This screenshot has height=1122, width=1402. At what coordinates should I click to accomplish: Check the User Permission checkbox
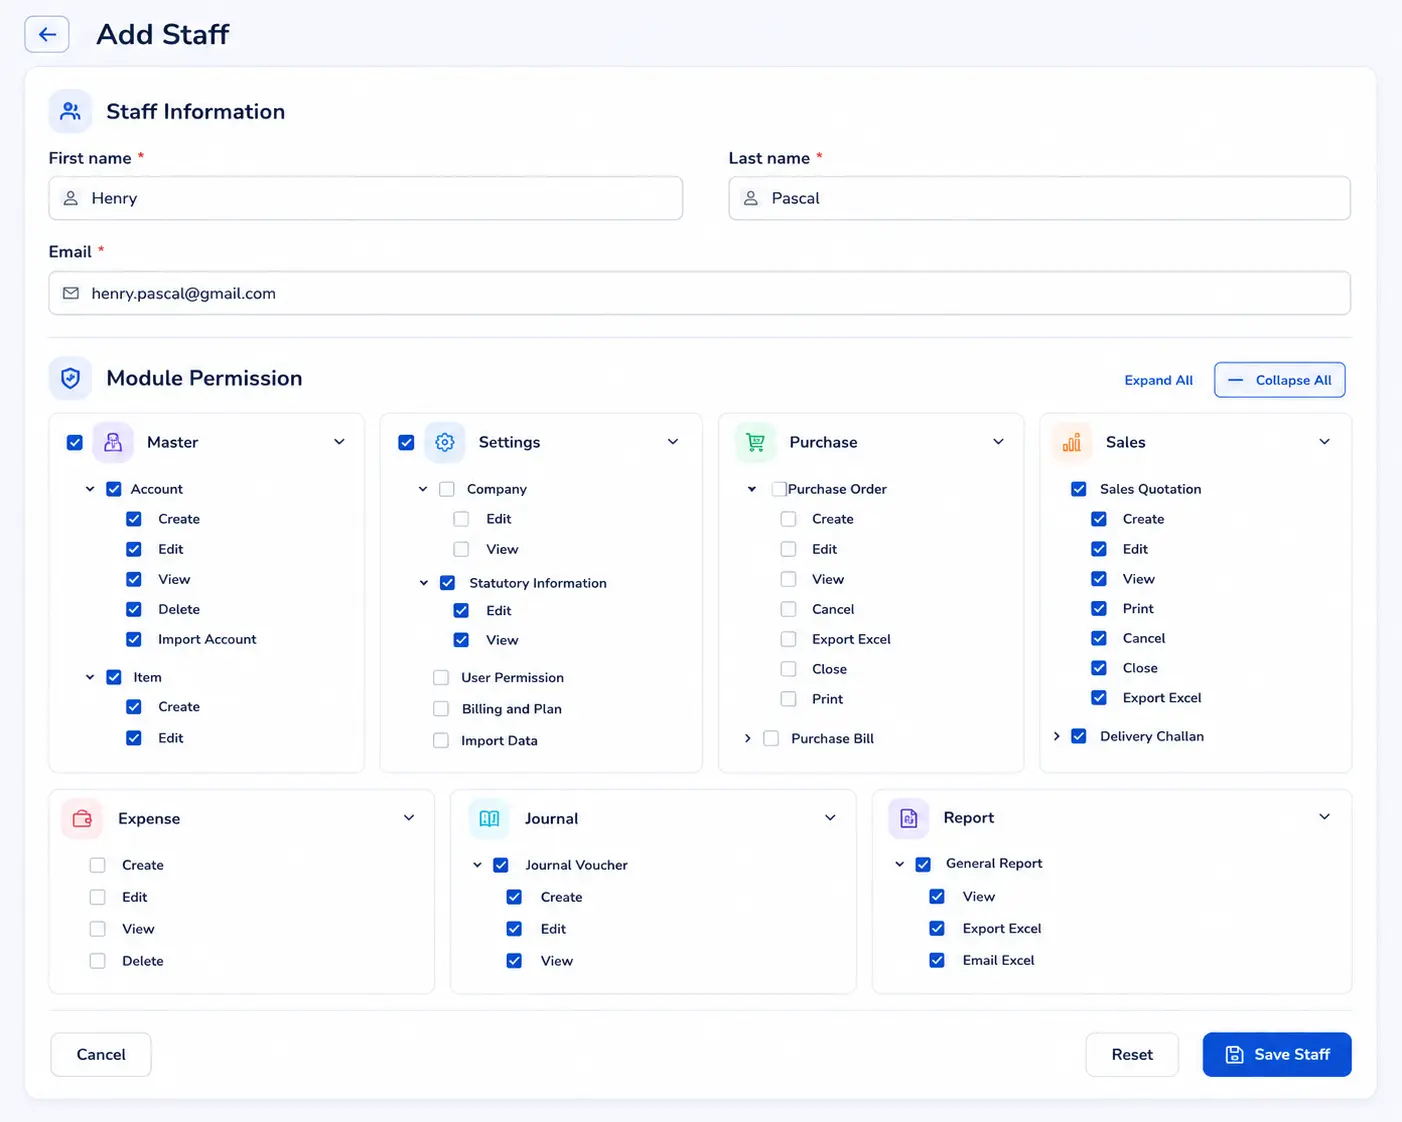[441, 677]
